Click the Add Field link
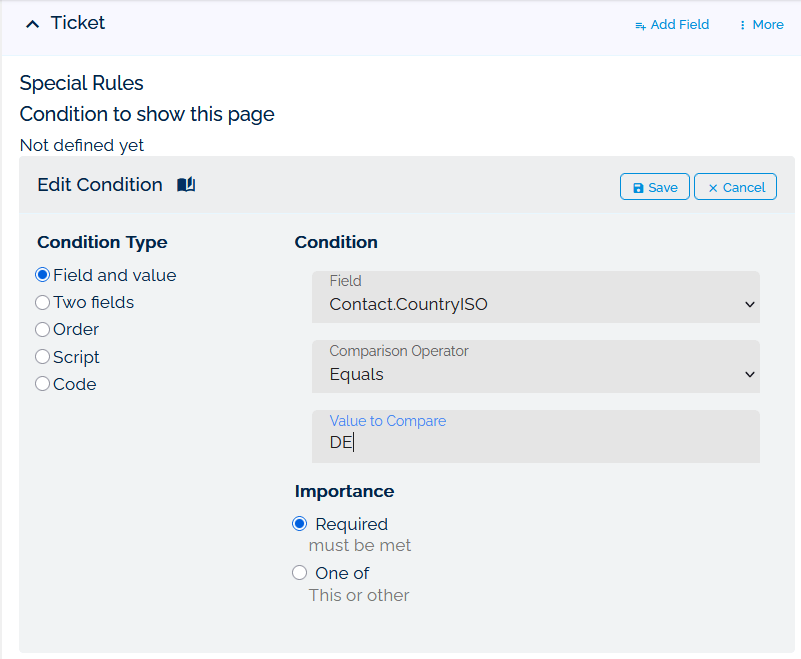This screenshot has width=801, height=659. tap(680, 24)
